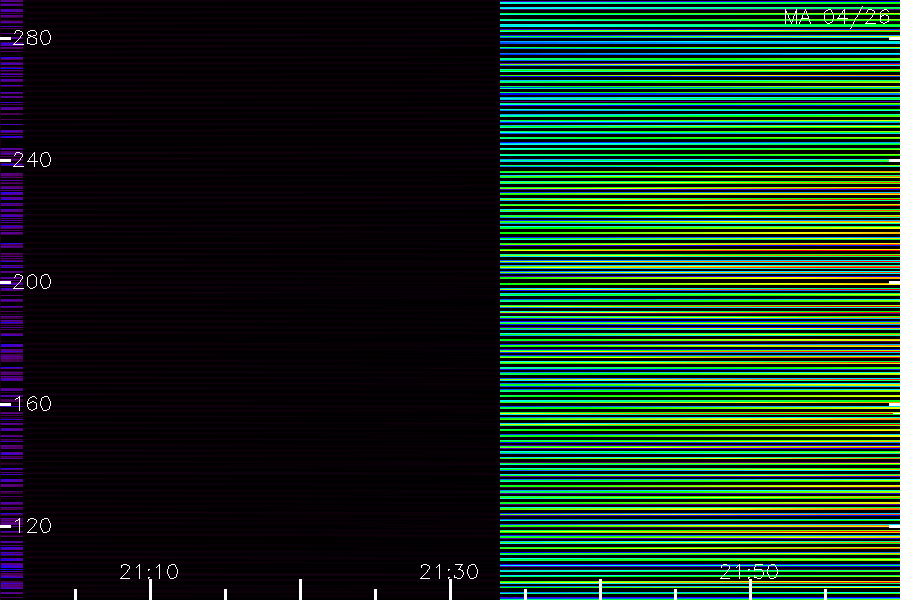900x600 pixels.
Task: Click the 21:10 time axis label
Action: pos(149,572)
